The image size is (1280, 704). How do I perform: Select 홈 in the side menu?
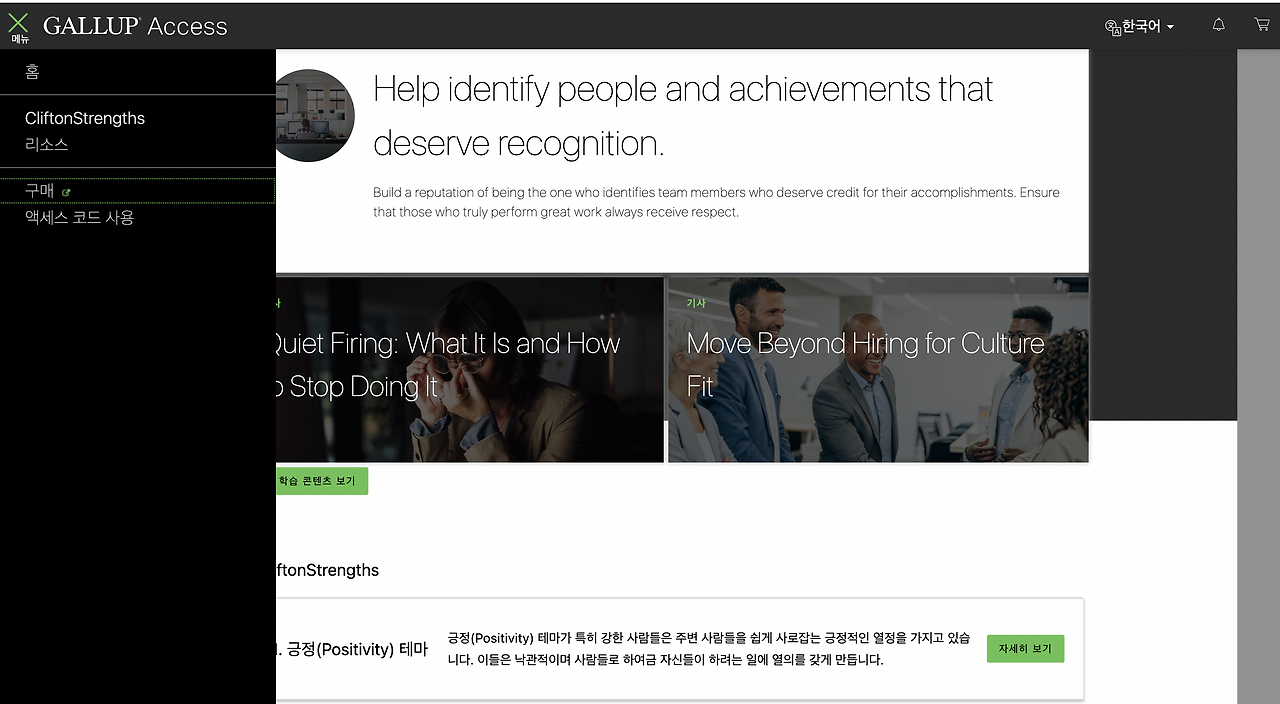32,72
